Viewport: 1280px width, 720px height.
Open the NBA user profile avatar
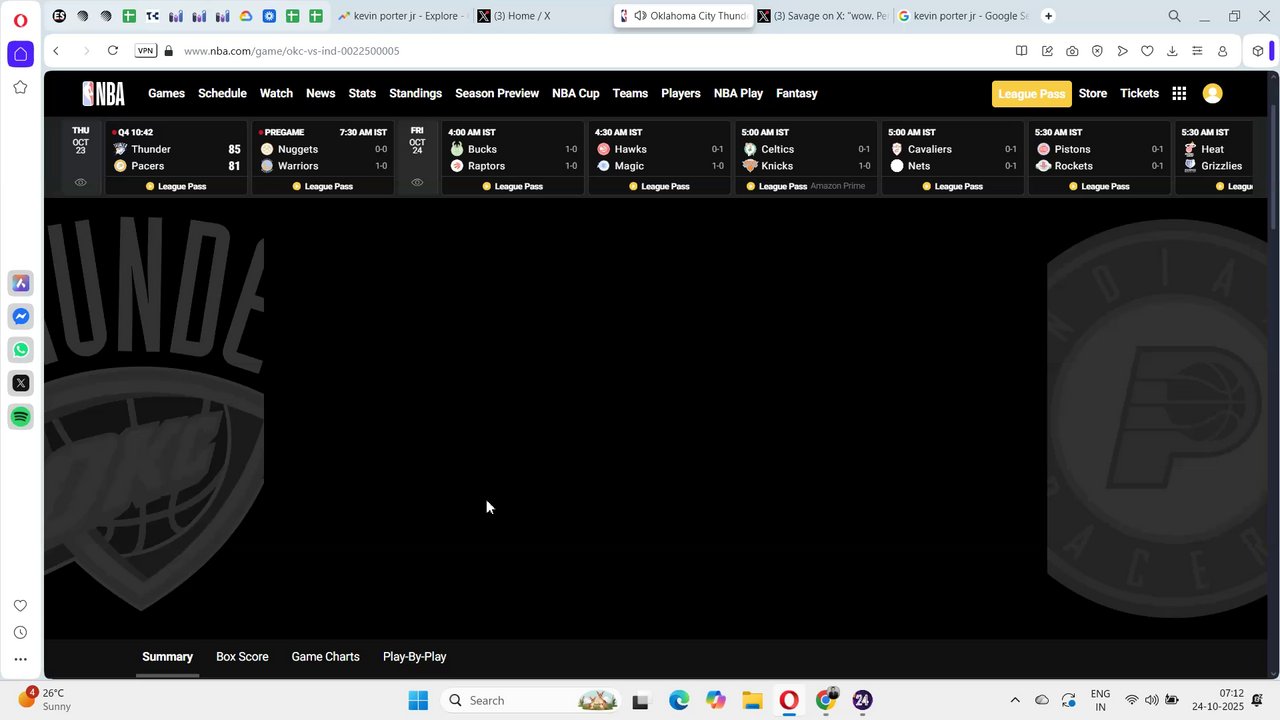tap(1212, 93)
